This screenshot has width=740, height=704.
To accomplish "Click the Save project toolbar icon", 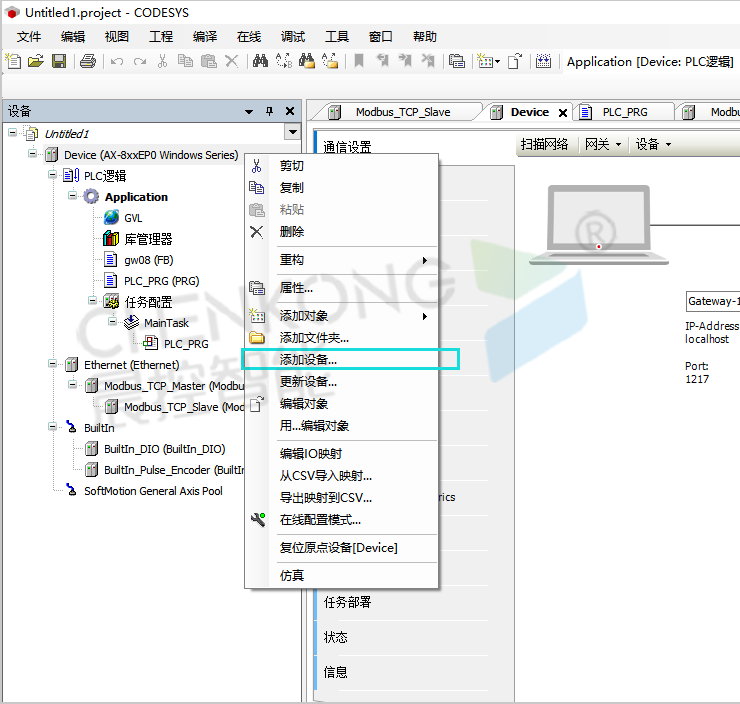I will (59, 61).
